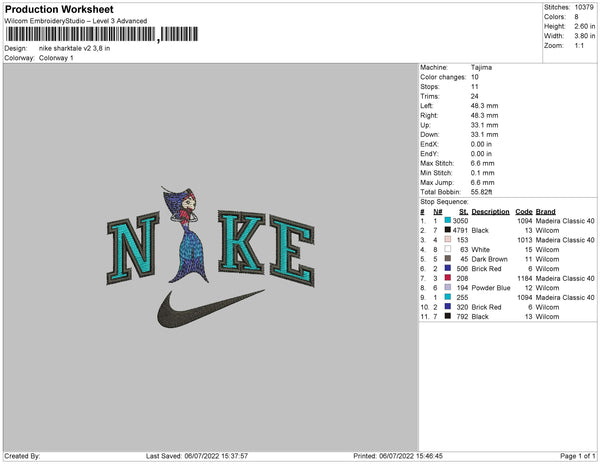Click the cyan swatch for stop 1

(448, 220)
